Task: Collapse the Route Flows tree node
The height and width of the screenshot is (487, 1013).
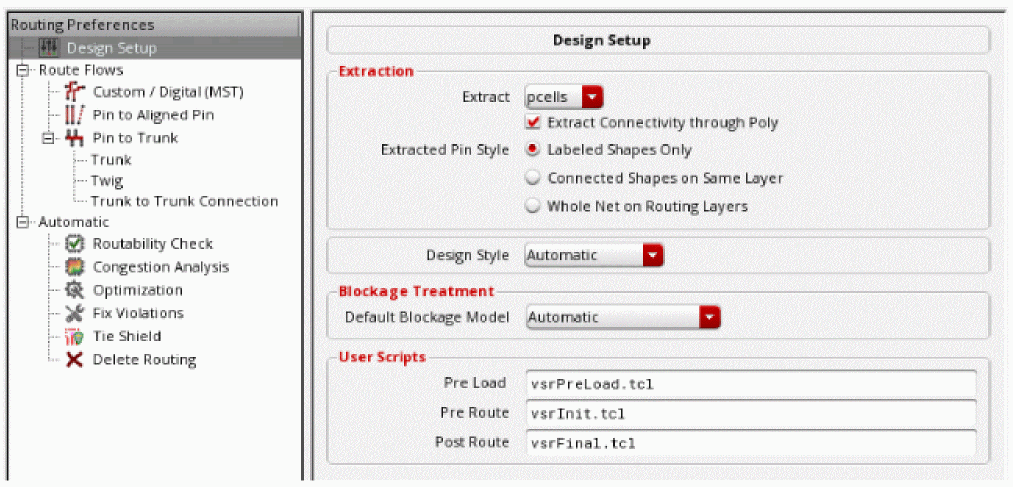Action: coord(25,70)
